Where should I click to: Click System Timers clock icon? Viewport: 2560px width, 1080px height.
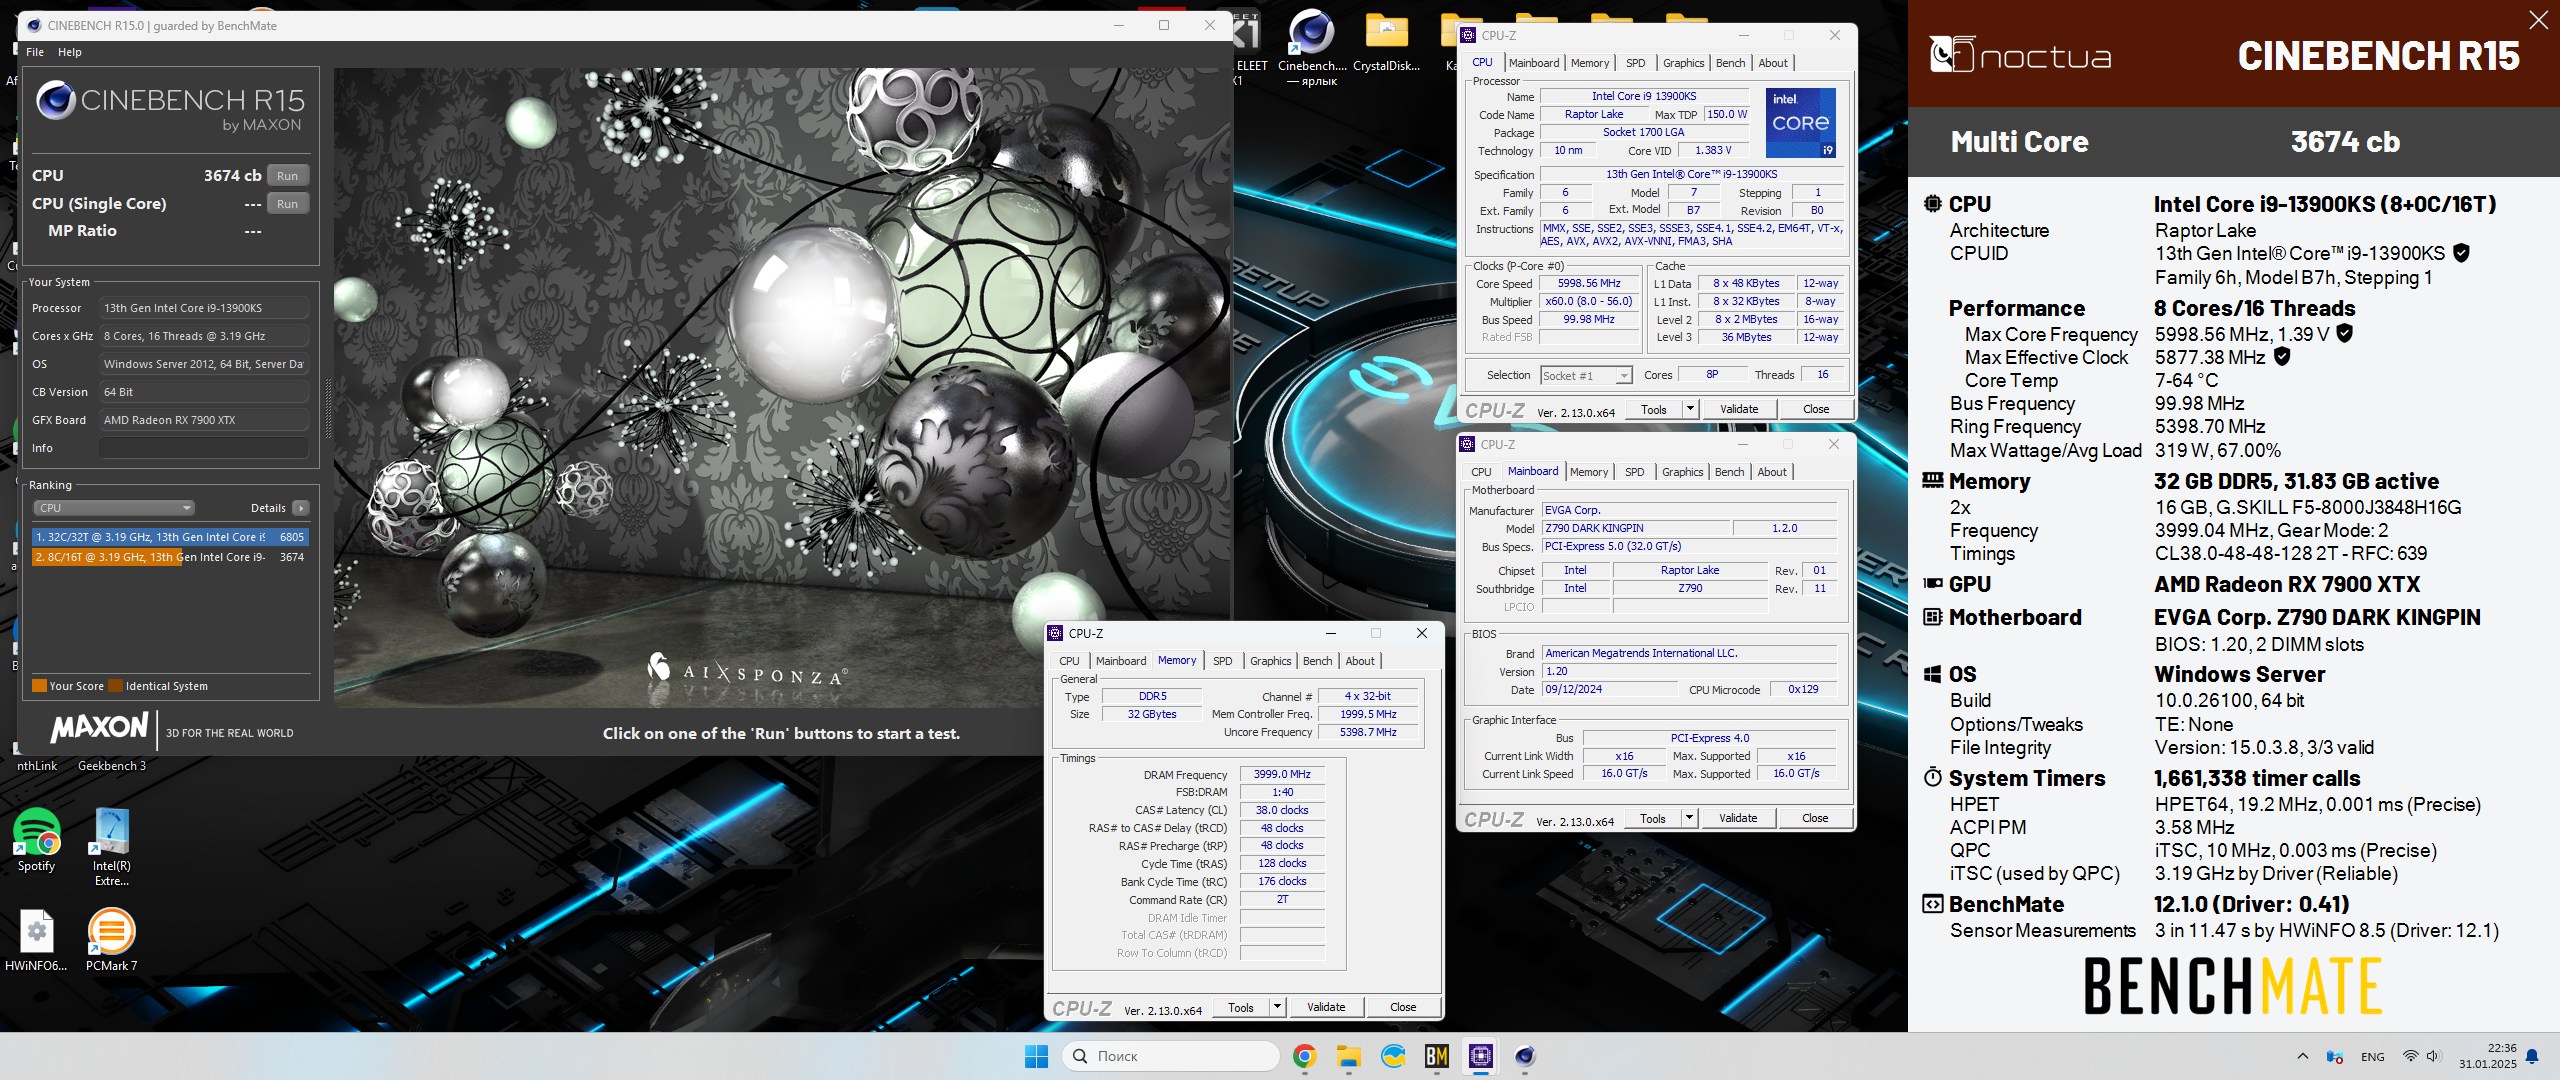pyautogui.click(x=1933, y=778)
